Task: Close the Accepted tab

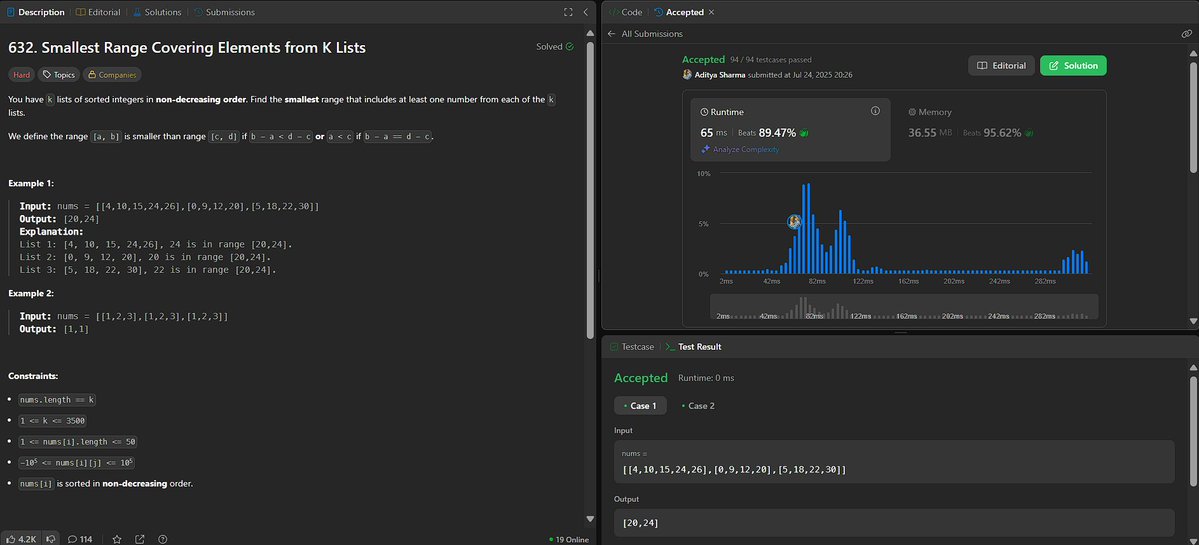Action: tap(711, 12)
